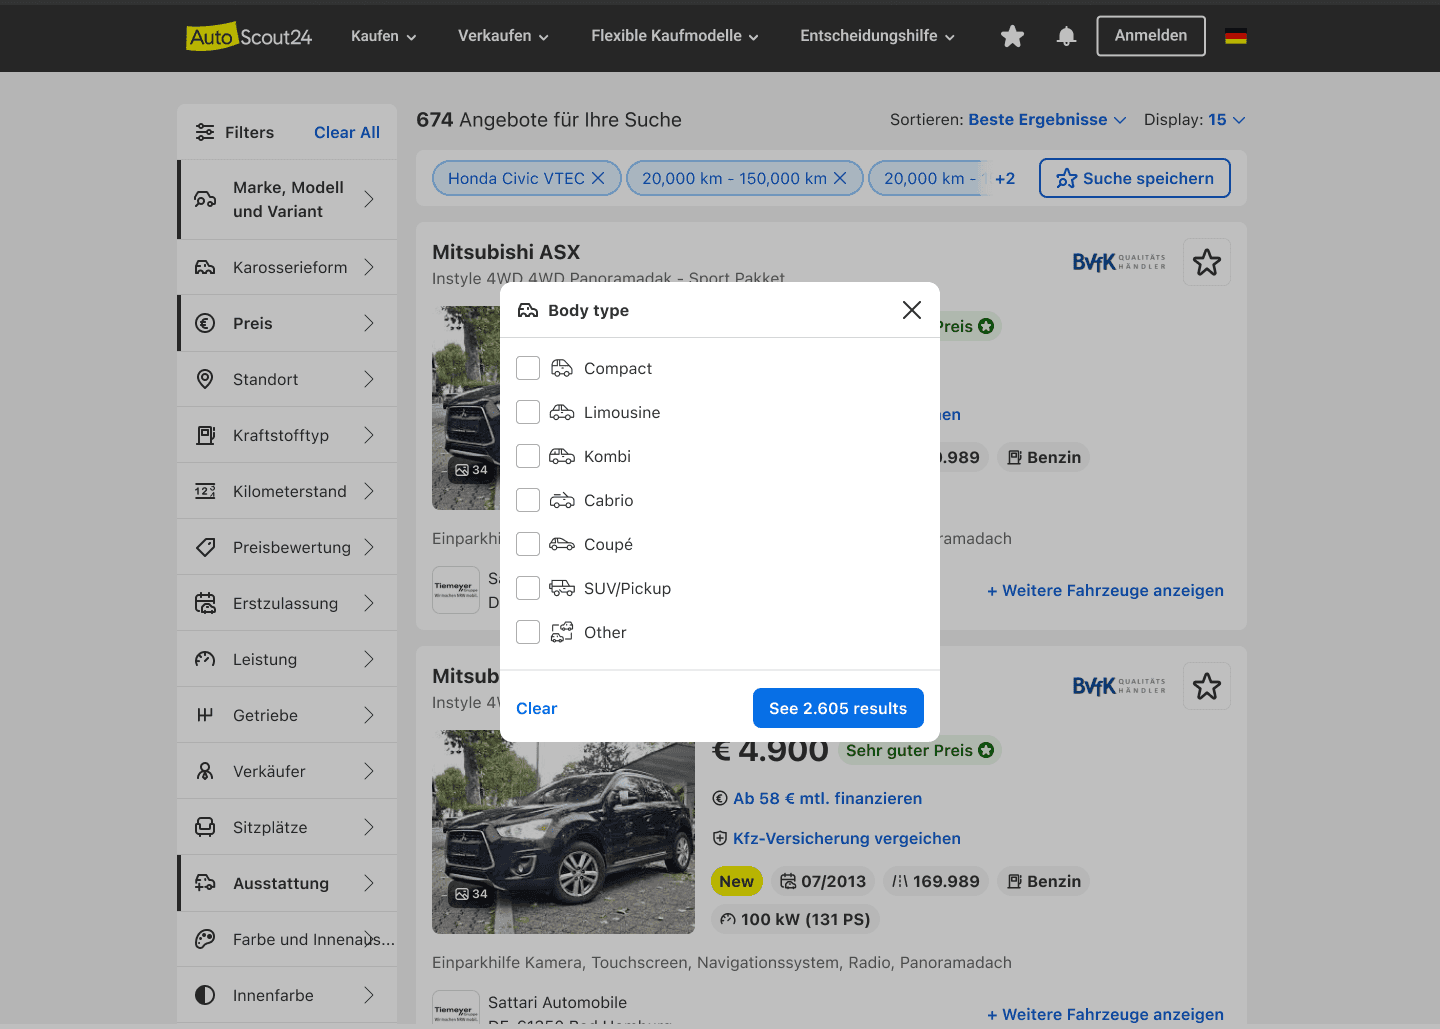Click the Getriebe transmission icon
Image resolution: width=1440 pixels, height=1029 pixels.
click(205, 715)
